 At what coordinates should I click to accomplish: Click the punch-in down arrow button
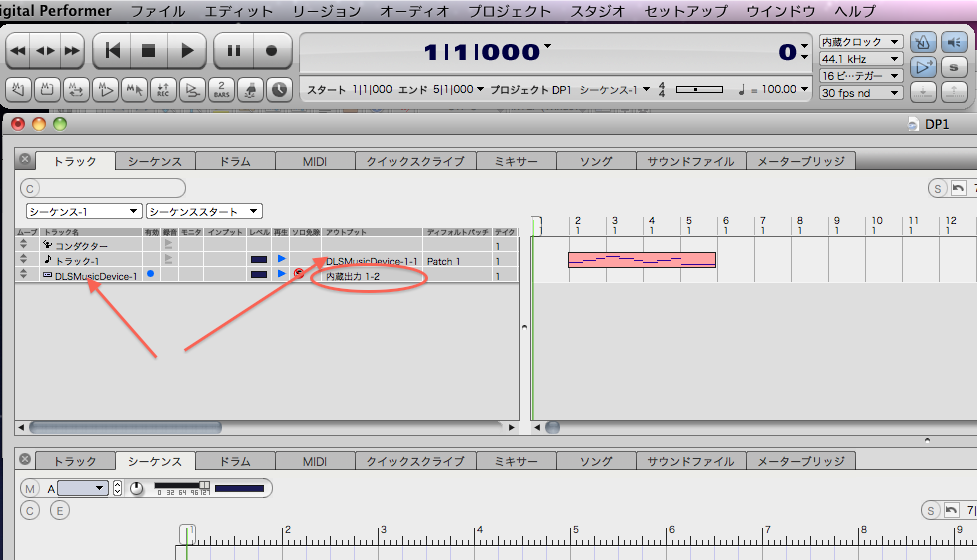[x=923, y=92]
